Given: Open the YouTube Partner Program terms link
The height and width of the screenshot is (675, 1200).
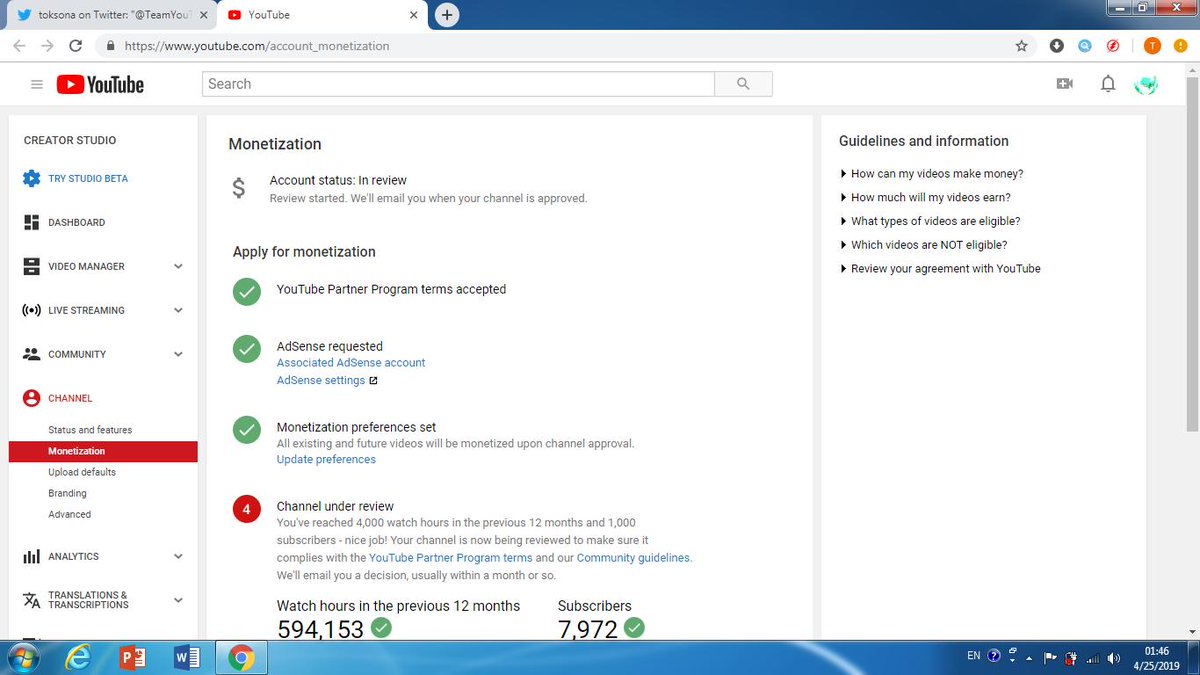Looking at the screenshot, I should (x=451, y=558).
